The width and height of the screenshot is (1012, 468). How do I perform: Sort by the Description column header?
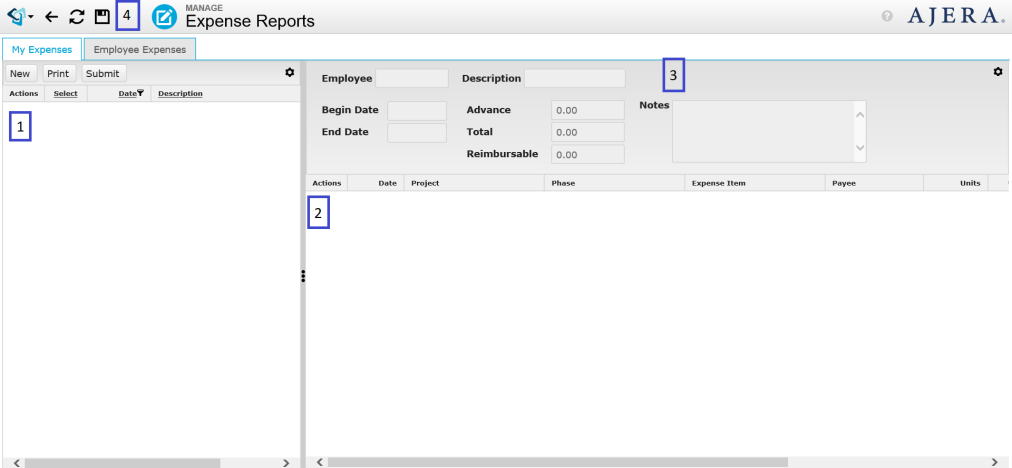pyautogui.click(x=180, y=94)
